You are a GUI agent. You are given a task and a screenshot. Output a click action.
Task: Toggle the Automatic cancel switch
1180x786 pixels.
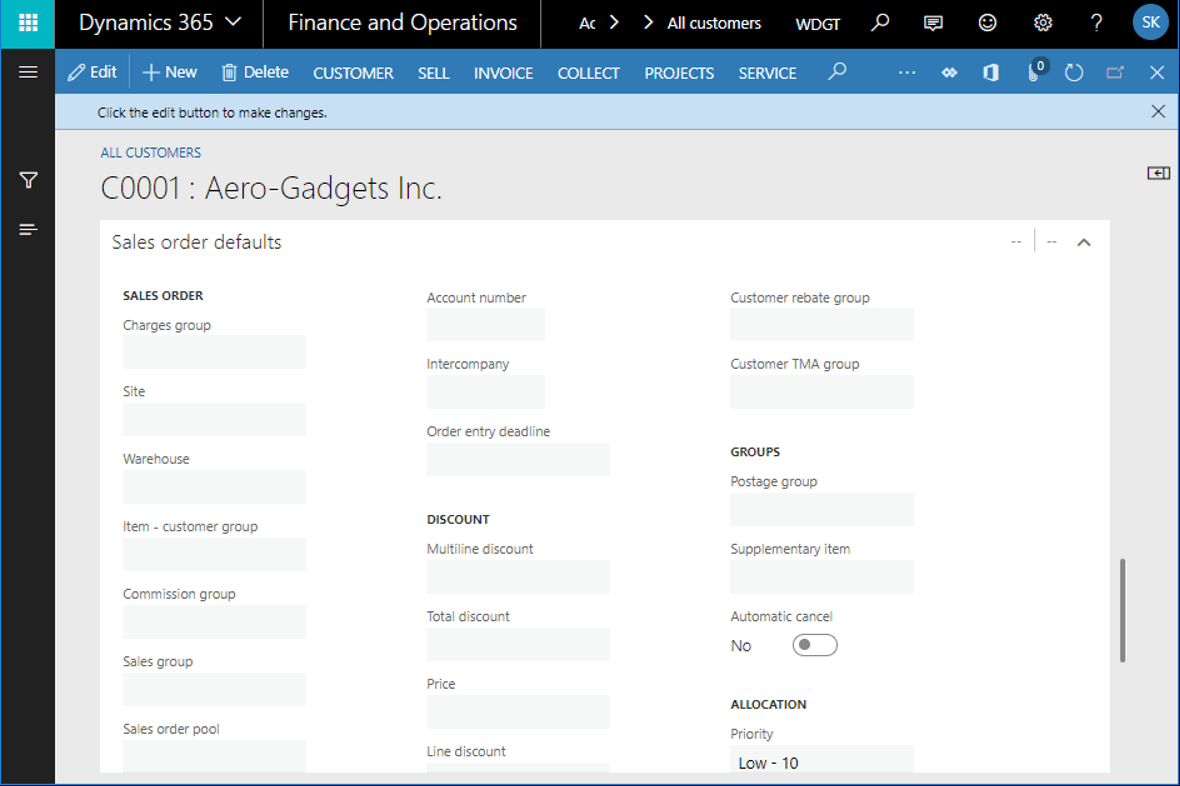(x=814, y=645)
